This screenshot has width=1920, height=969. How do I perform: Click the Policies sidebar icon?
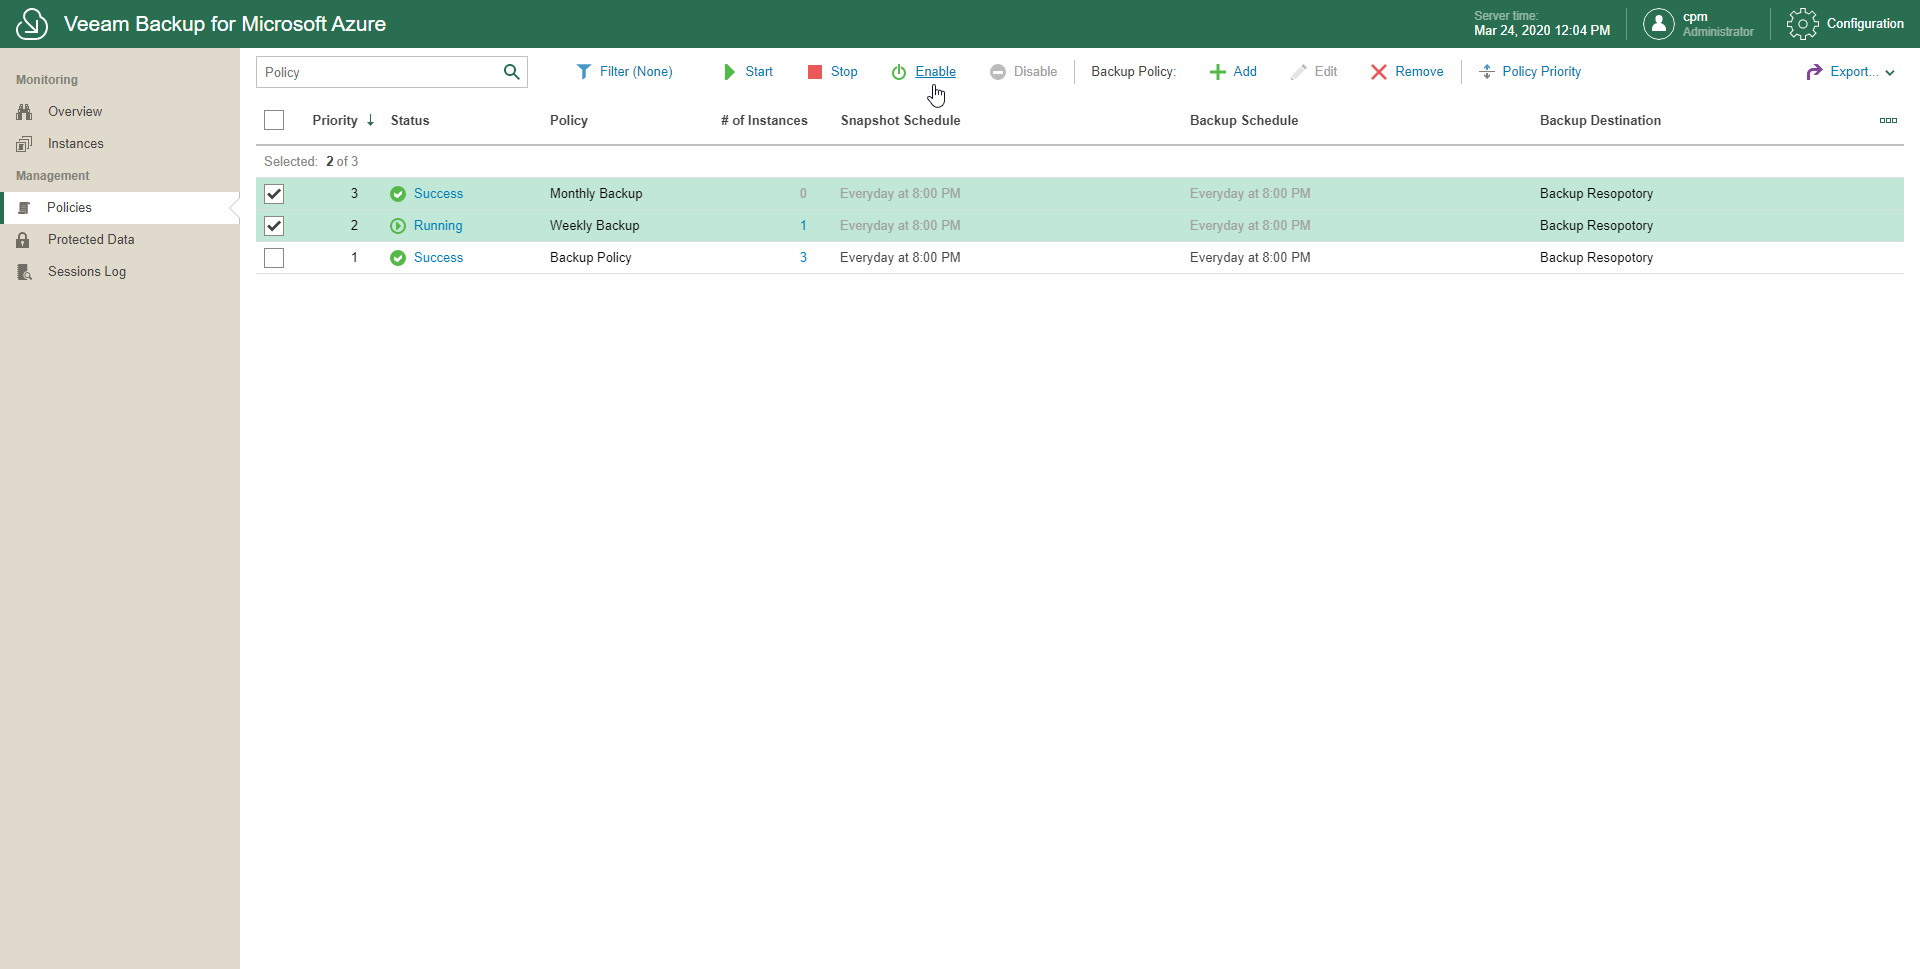[24, 208]
